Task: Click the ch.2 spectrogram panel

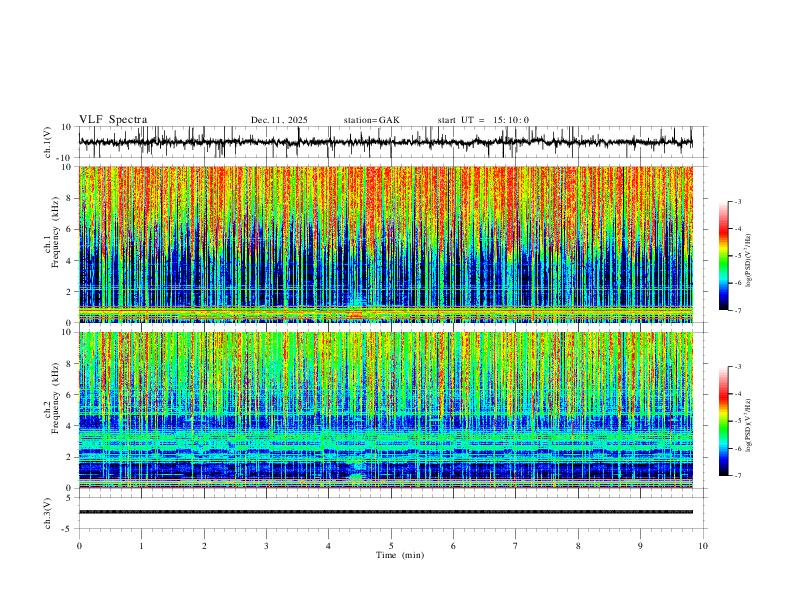Action: [x=386, y=410]
